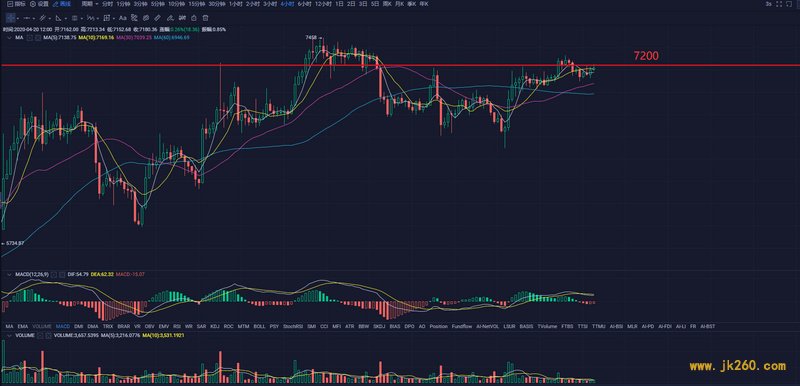Image resolution: width=800 pixels, height=386 pixels.
Task: Open the 周期 period dropdown
Action: point(90,4)
